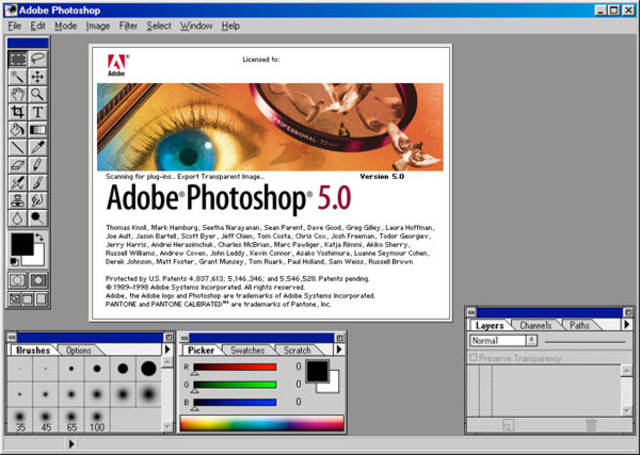This screenshot has height=455, width=640.
Task: Select the Magic Wand tool
Action: (18, 77)
